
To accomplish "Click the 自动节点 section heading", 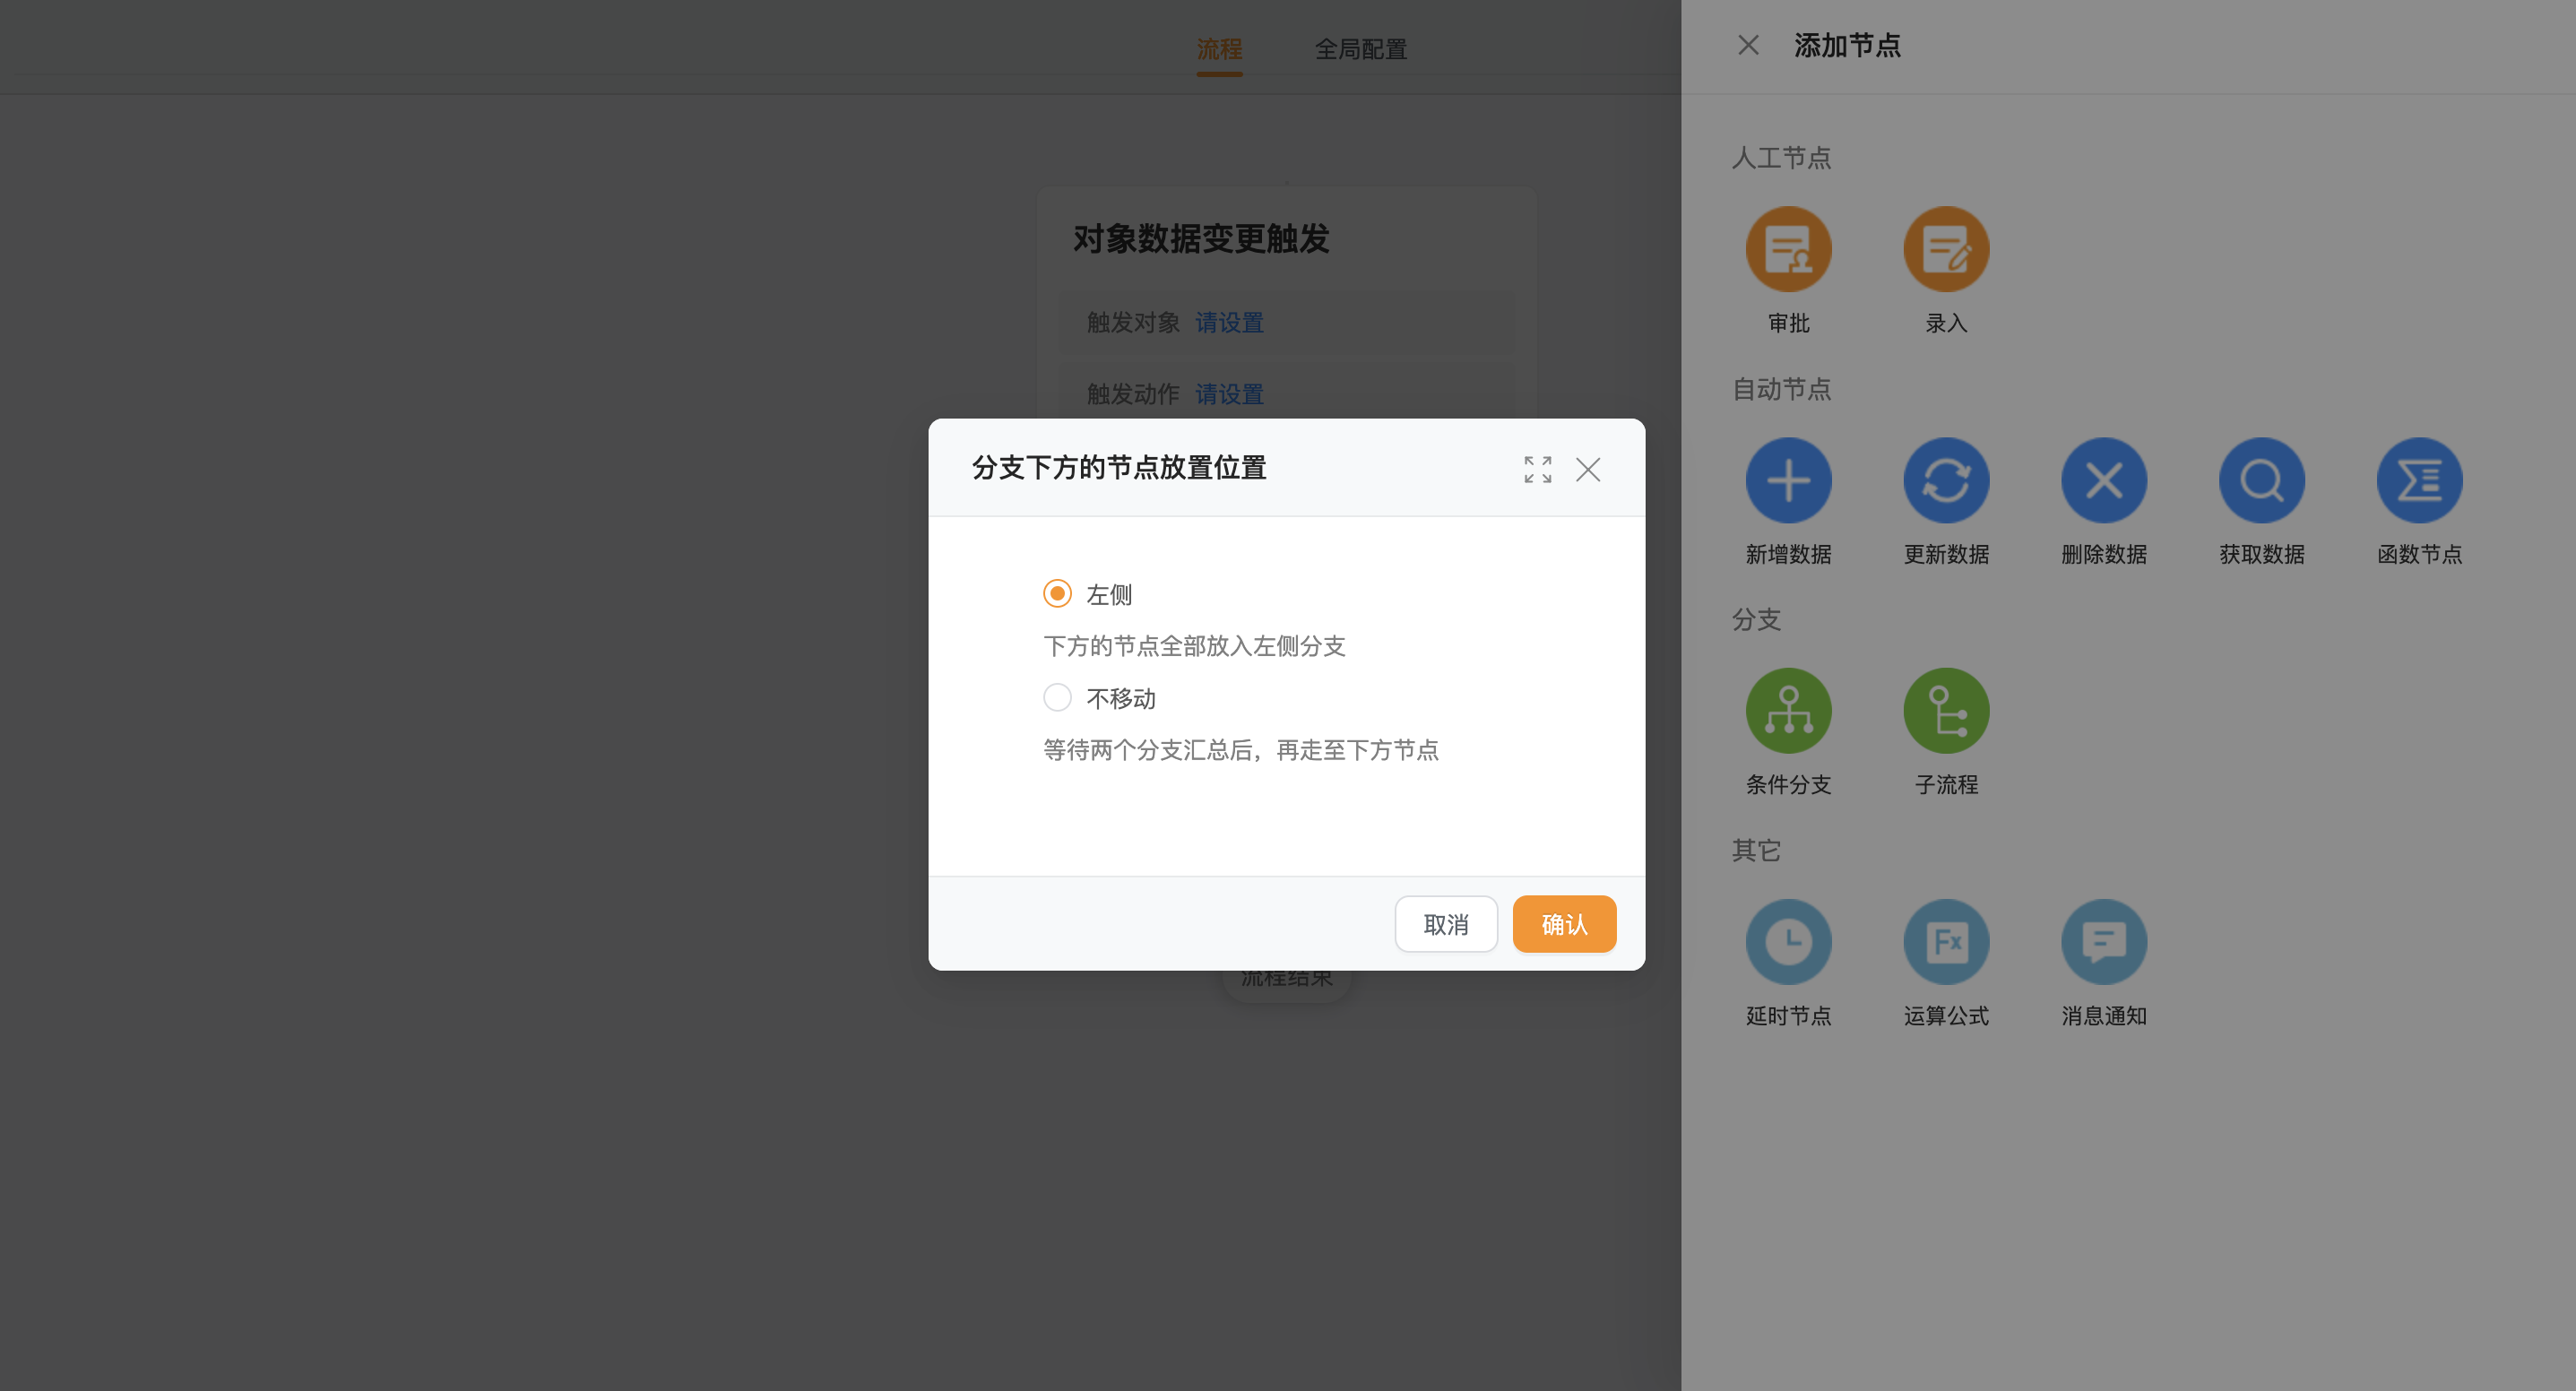I will click(1781, 389).
